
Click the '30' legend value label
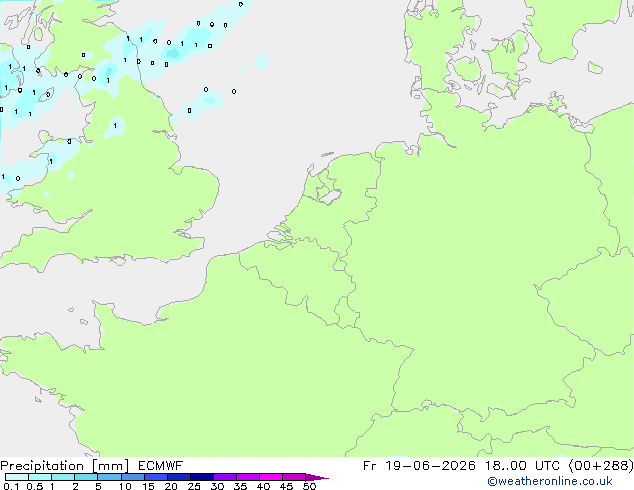pyautogui.click(x=217, y=486)
